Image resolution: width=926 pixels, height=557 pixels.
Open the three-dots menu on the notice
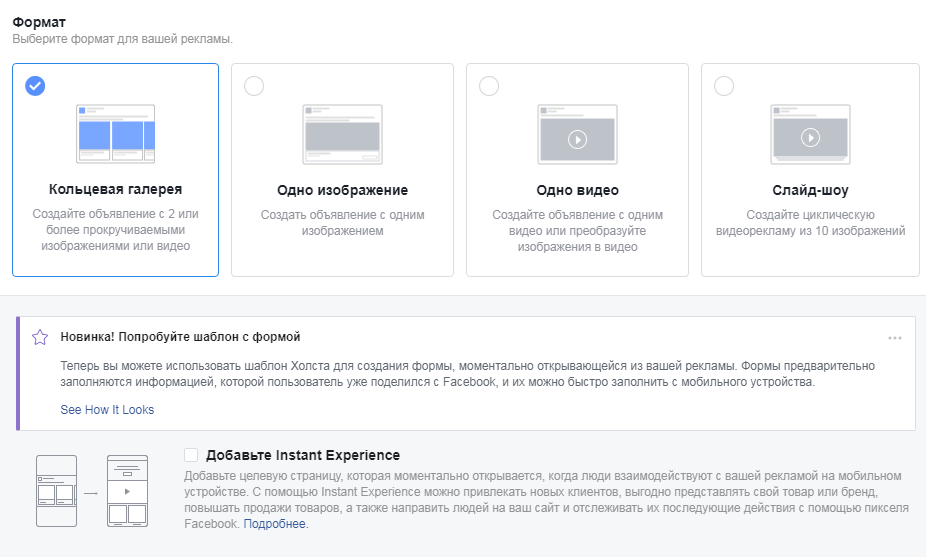click(x=895, y=338)
